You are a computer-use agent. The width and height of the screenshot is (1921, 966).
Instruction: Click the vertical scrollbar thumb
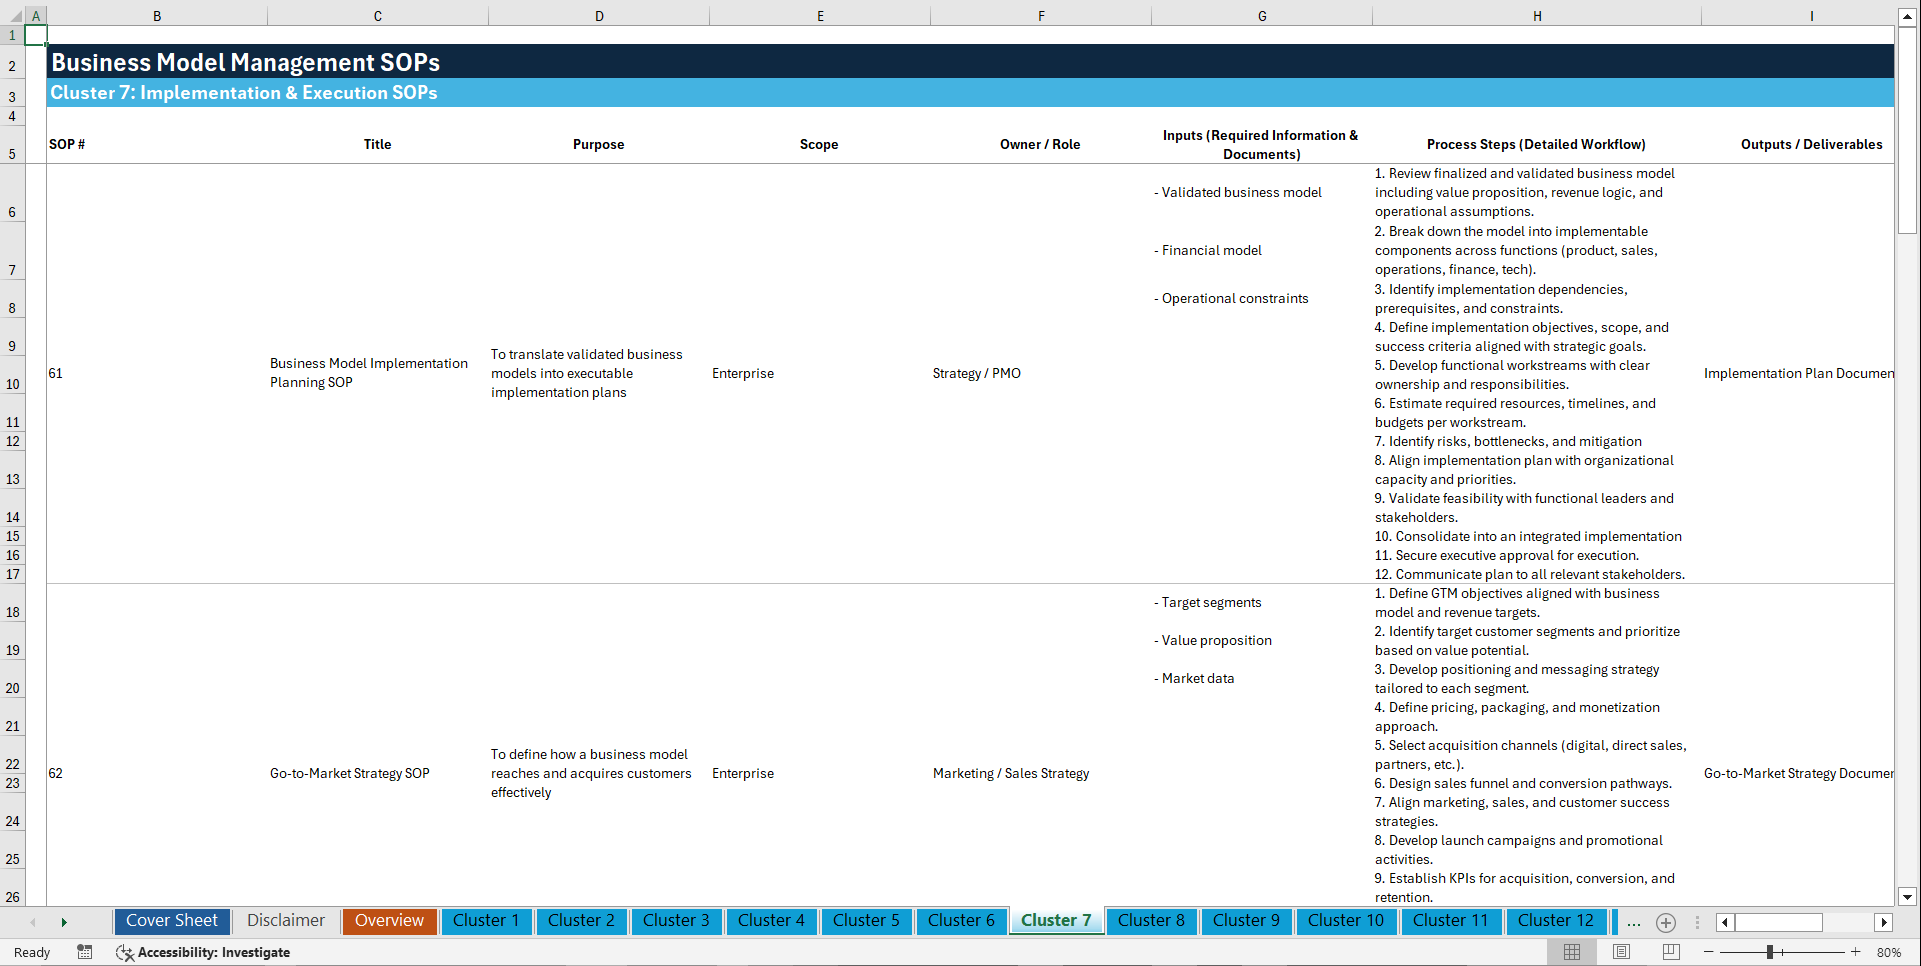(x=1907, y=130)
